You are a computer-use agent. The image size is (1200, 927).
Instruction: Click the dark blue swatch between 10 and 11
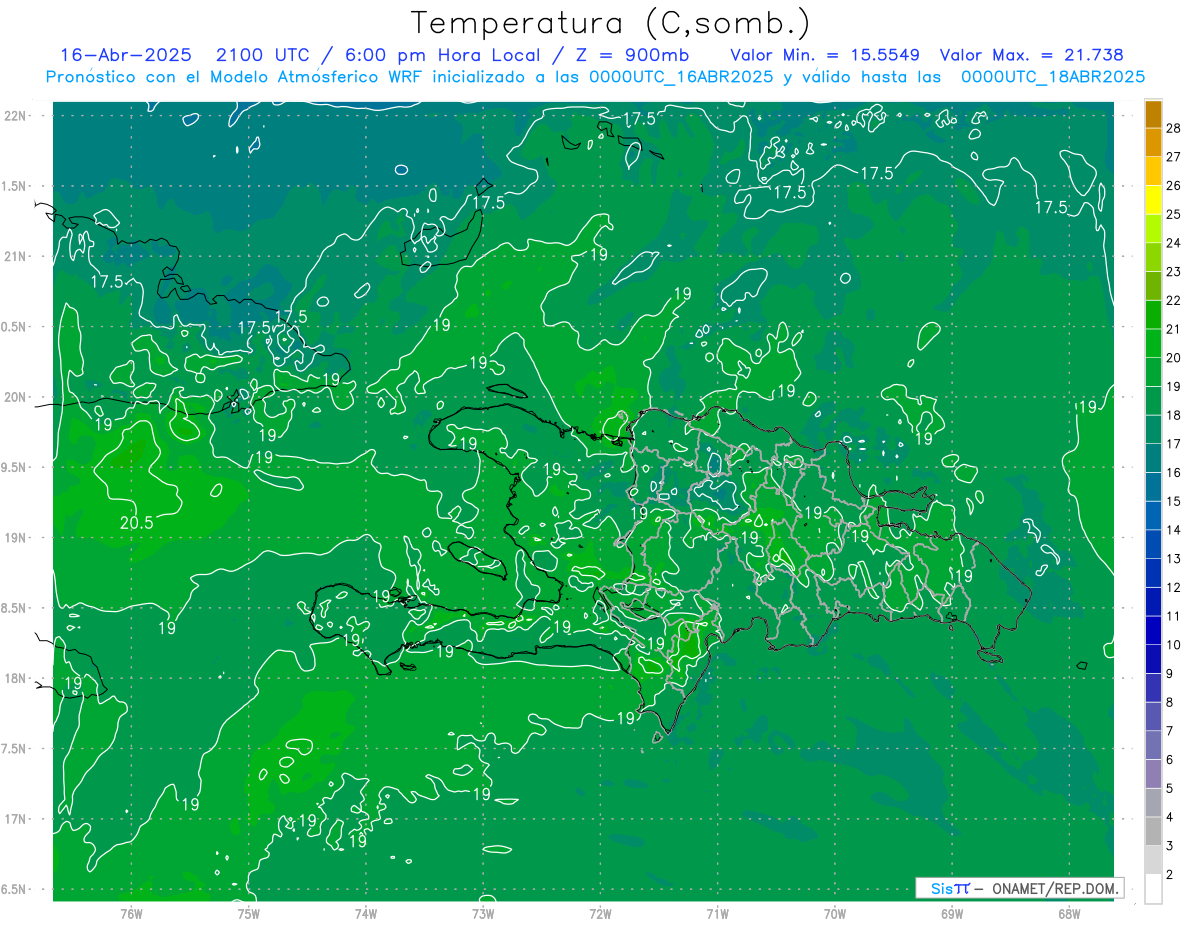[x=1153, y=631]
